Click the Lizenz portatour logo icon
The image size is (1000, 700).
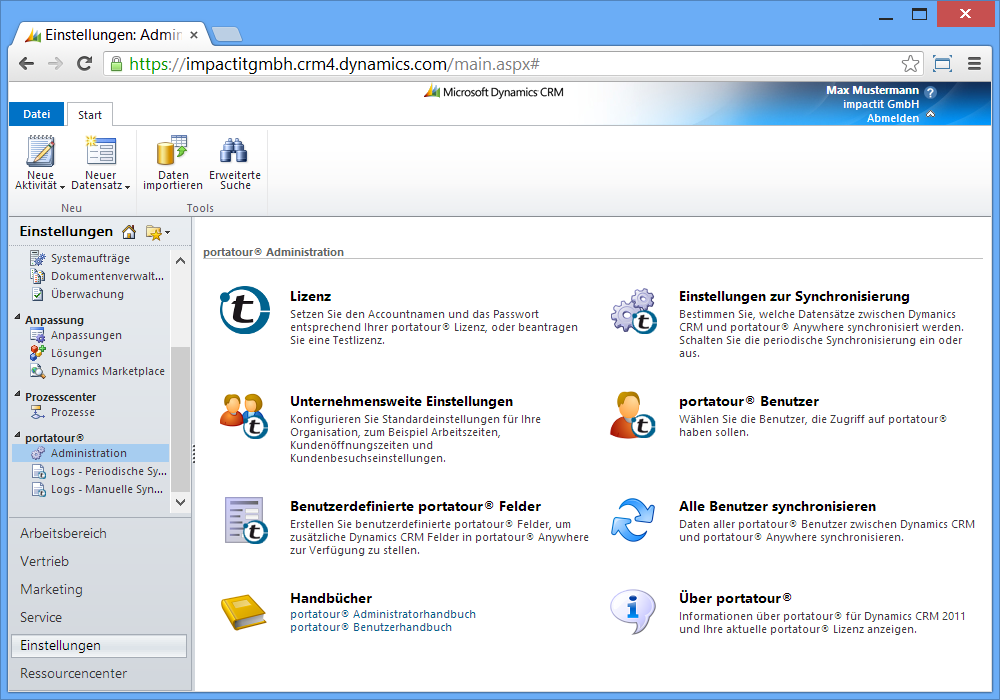[244, 310]
